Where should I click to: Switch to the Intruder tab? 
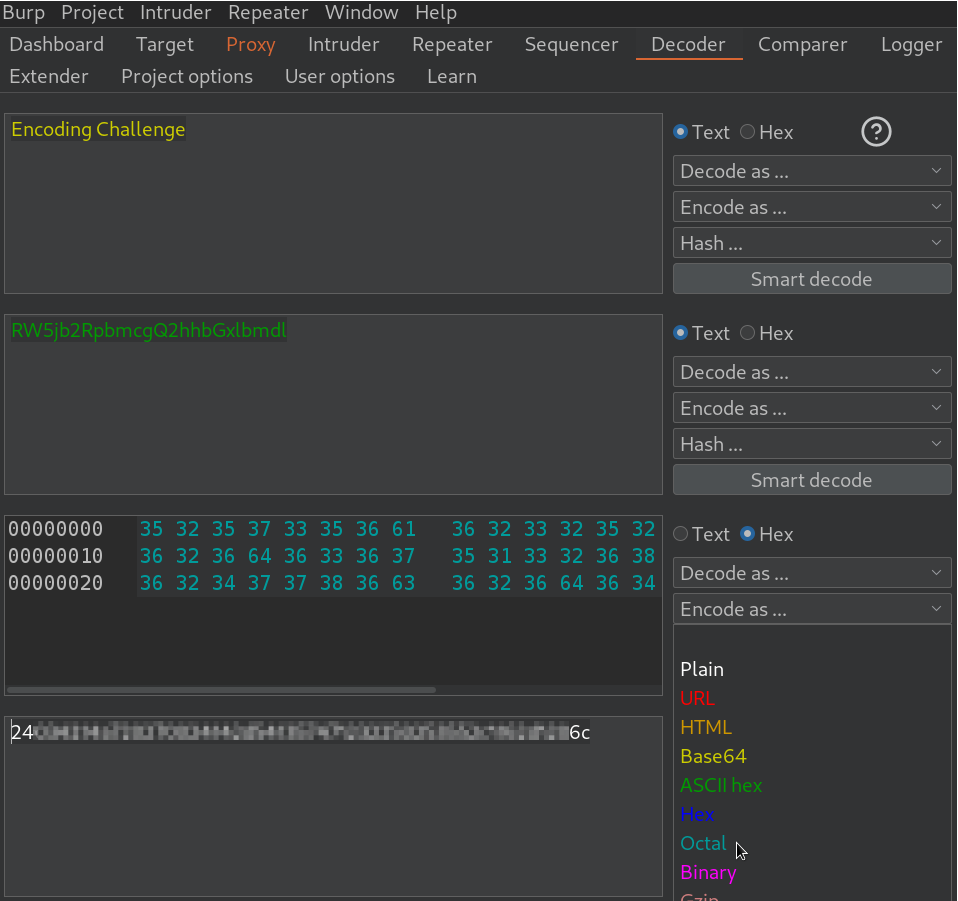[x=343, y=45]
